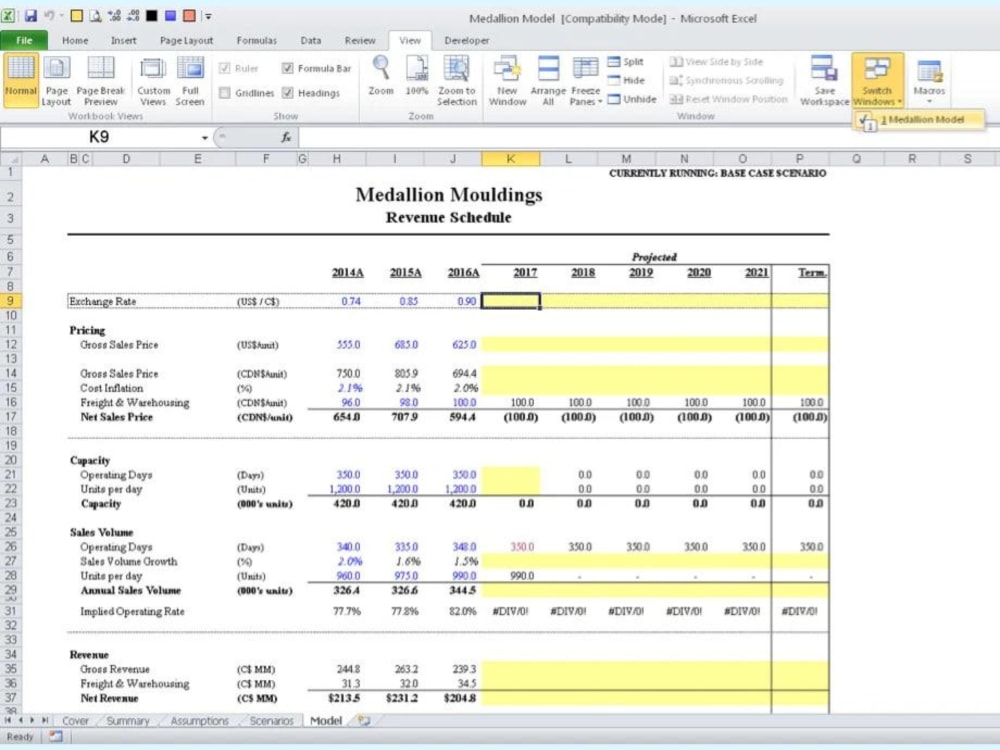This screenshot has height=750, width=1000.
Task: Open a New Window
Action: (507, 79)
